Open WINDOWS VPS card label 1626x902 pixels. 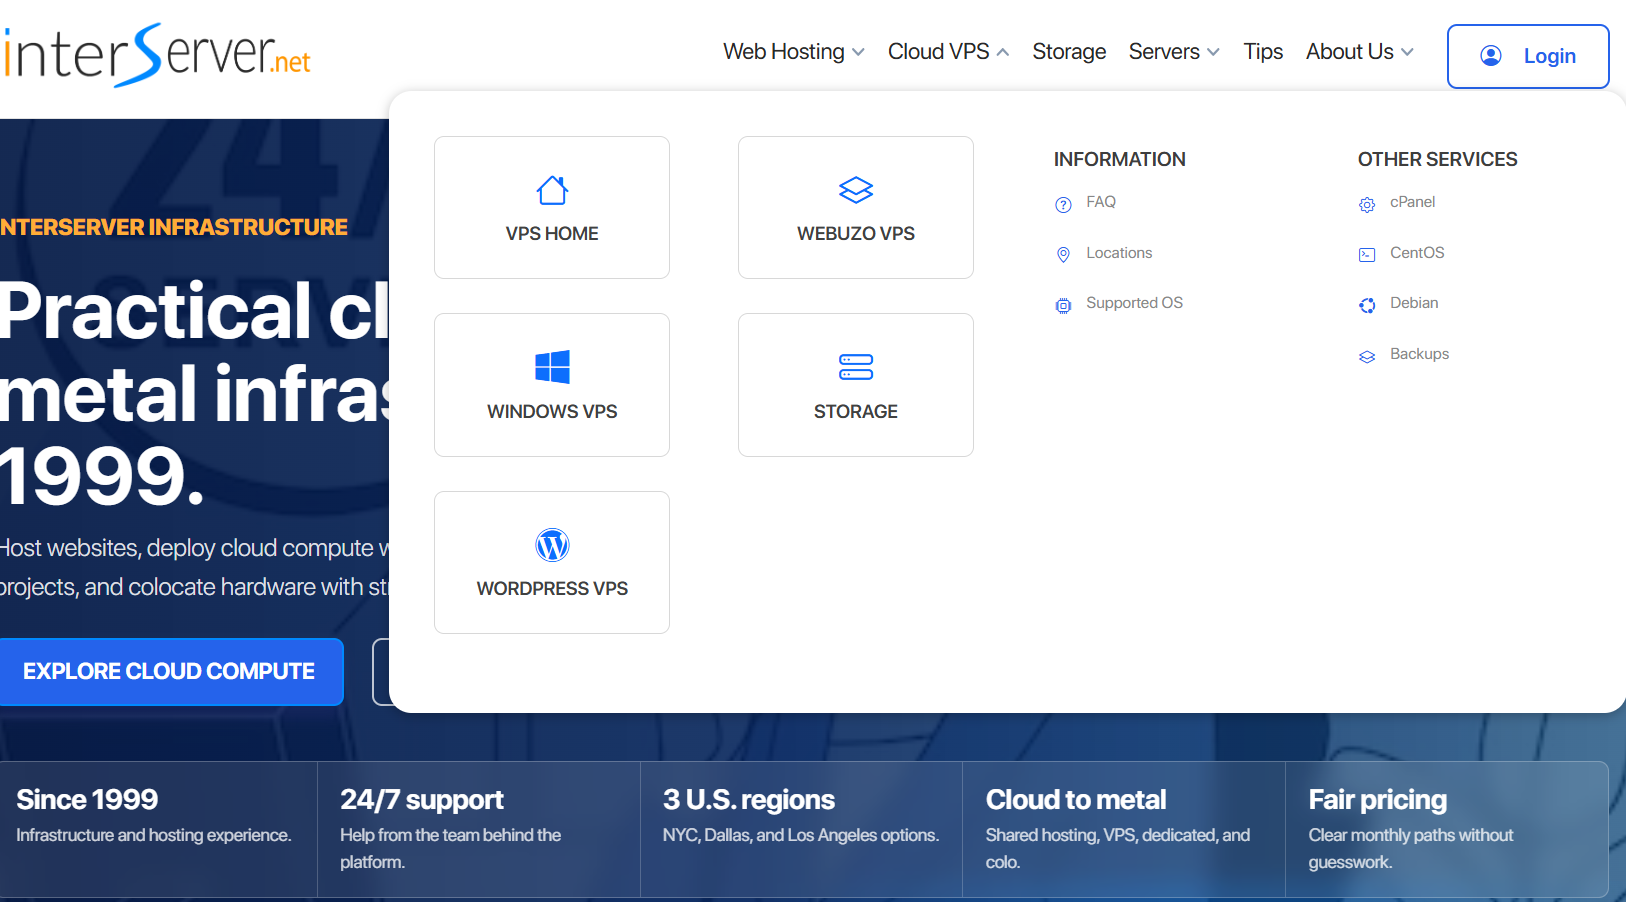point(552,412)
